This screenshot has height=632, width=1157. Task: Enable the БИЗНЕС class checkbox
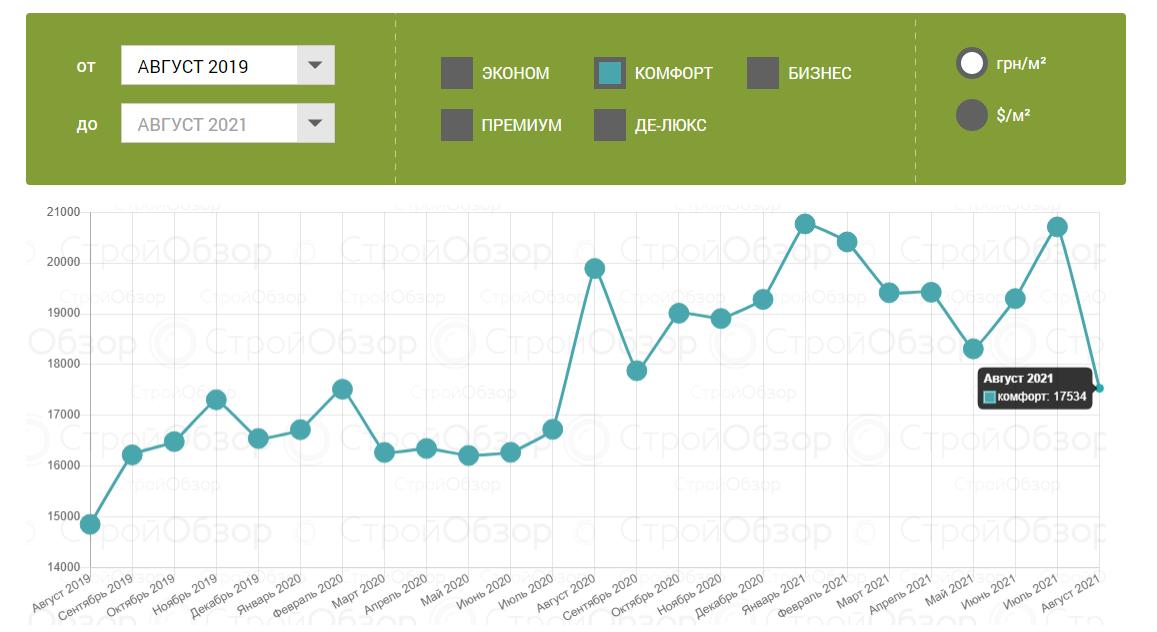pos(763,73)
